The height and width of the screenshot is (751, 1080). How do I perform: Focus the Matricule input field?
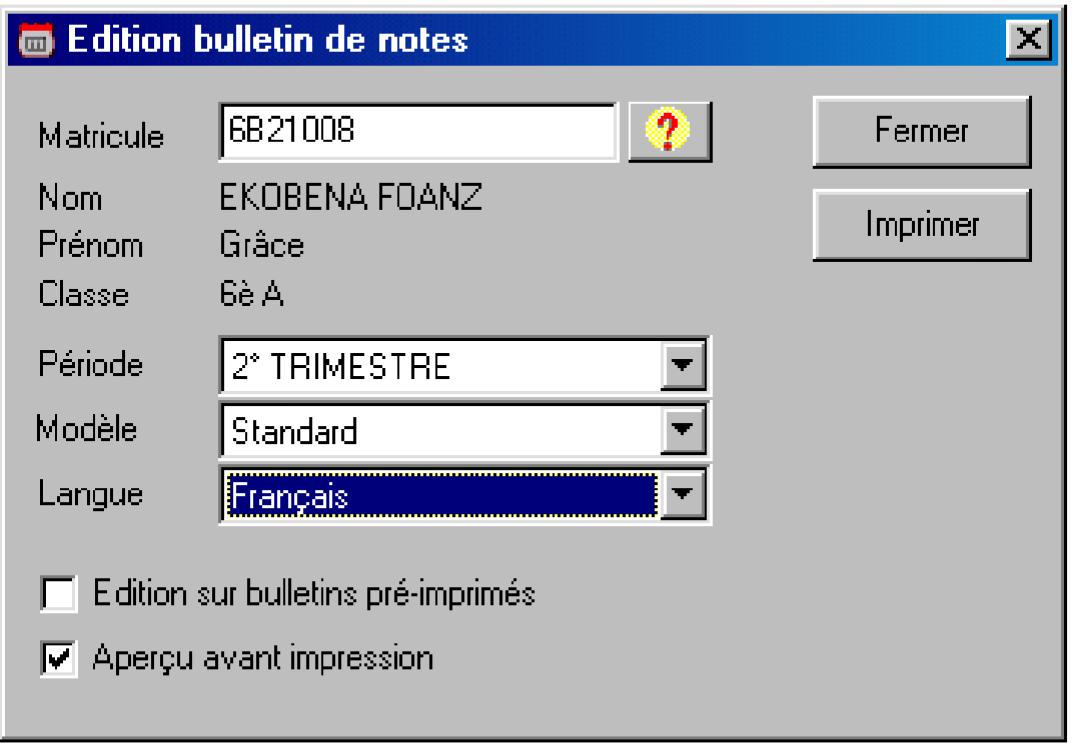(416, 132)
